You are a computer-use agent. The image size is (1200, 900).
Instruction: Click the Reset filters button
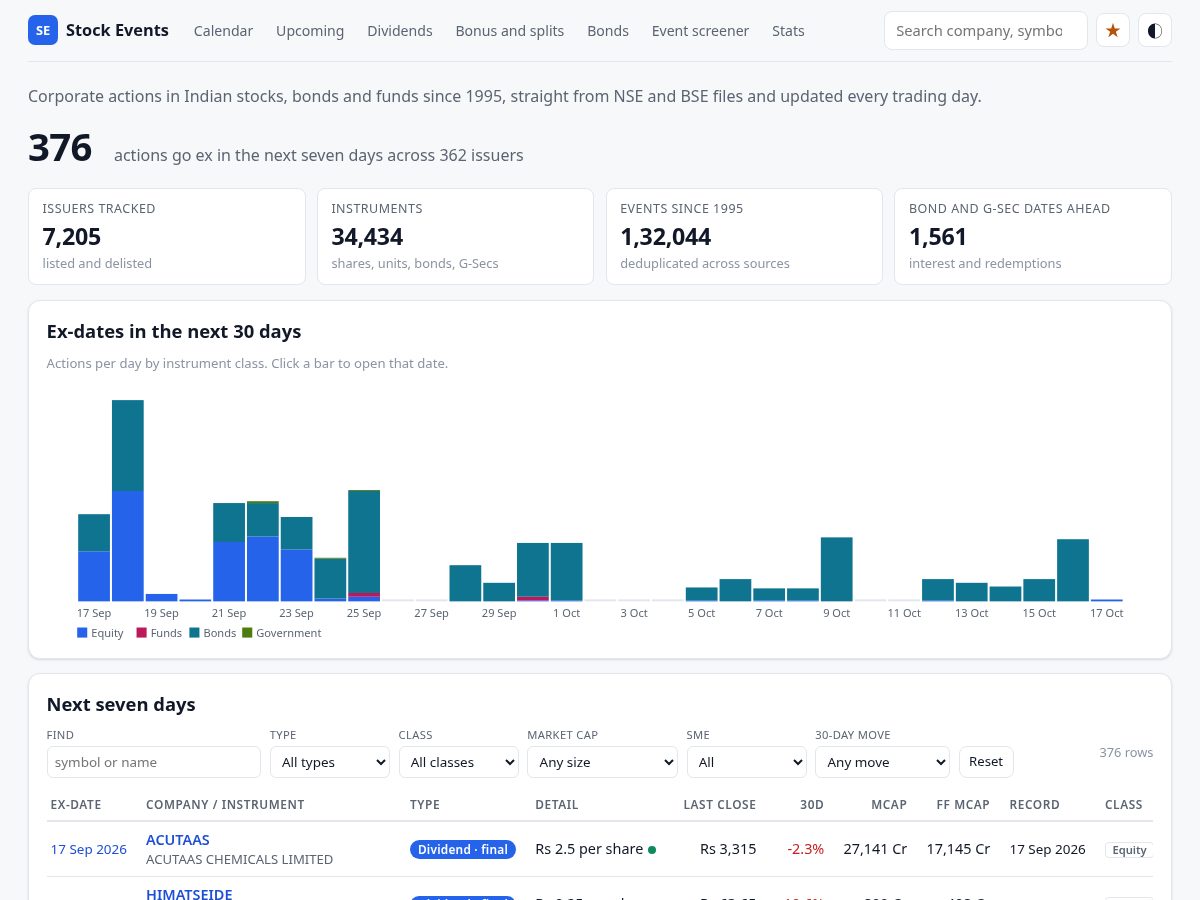pos(986,762)
